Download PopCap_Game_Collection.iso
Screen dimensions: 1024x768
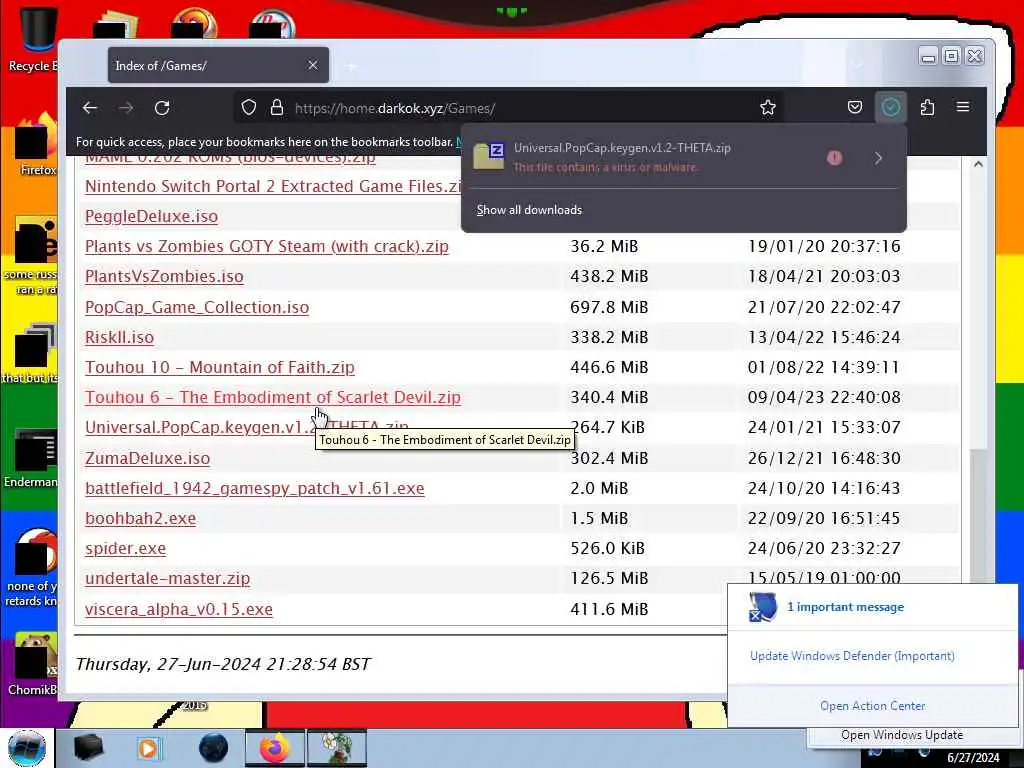coord(197,307)
